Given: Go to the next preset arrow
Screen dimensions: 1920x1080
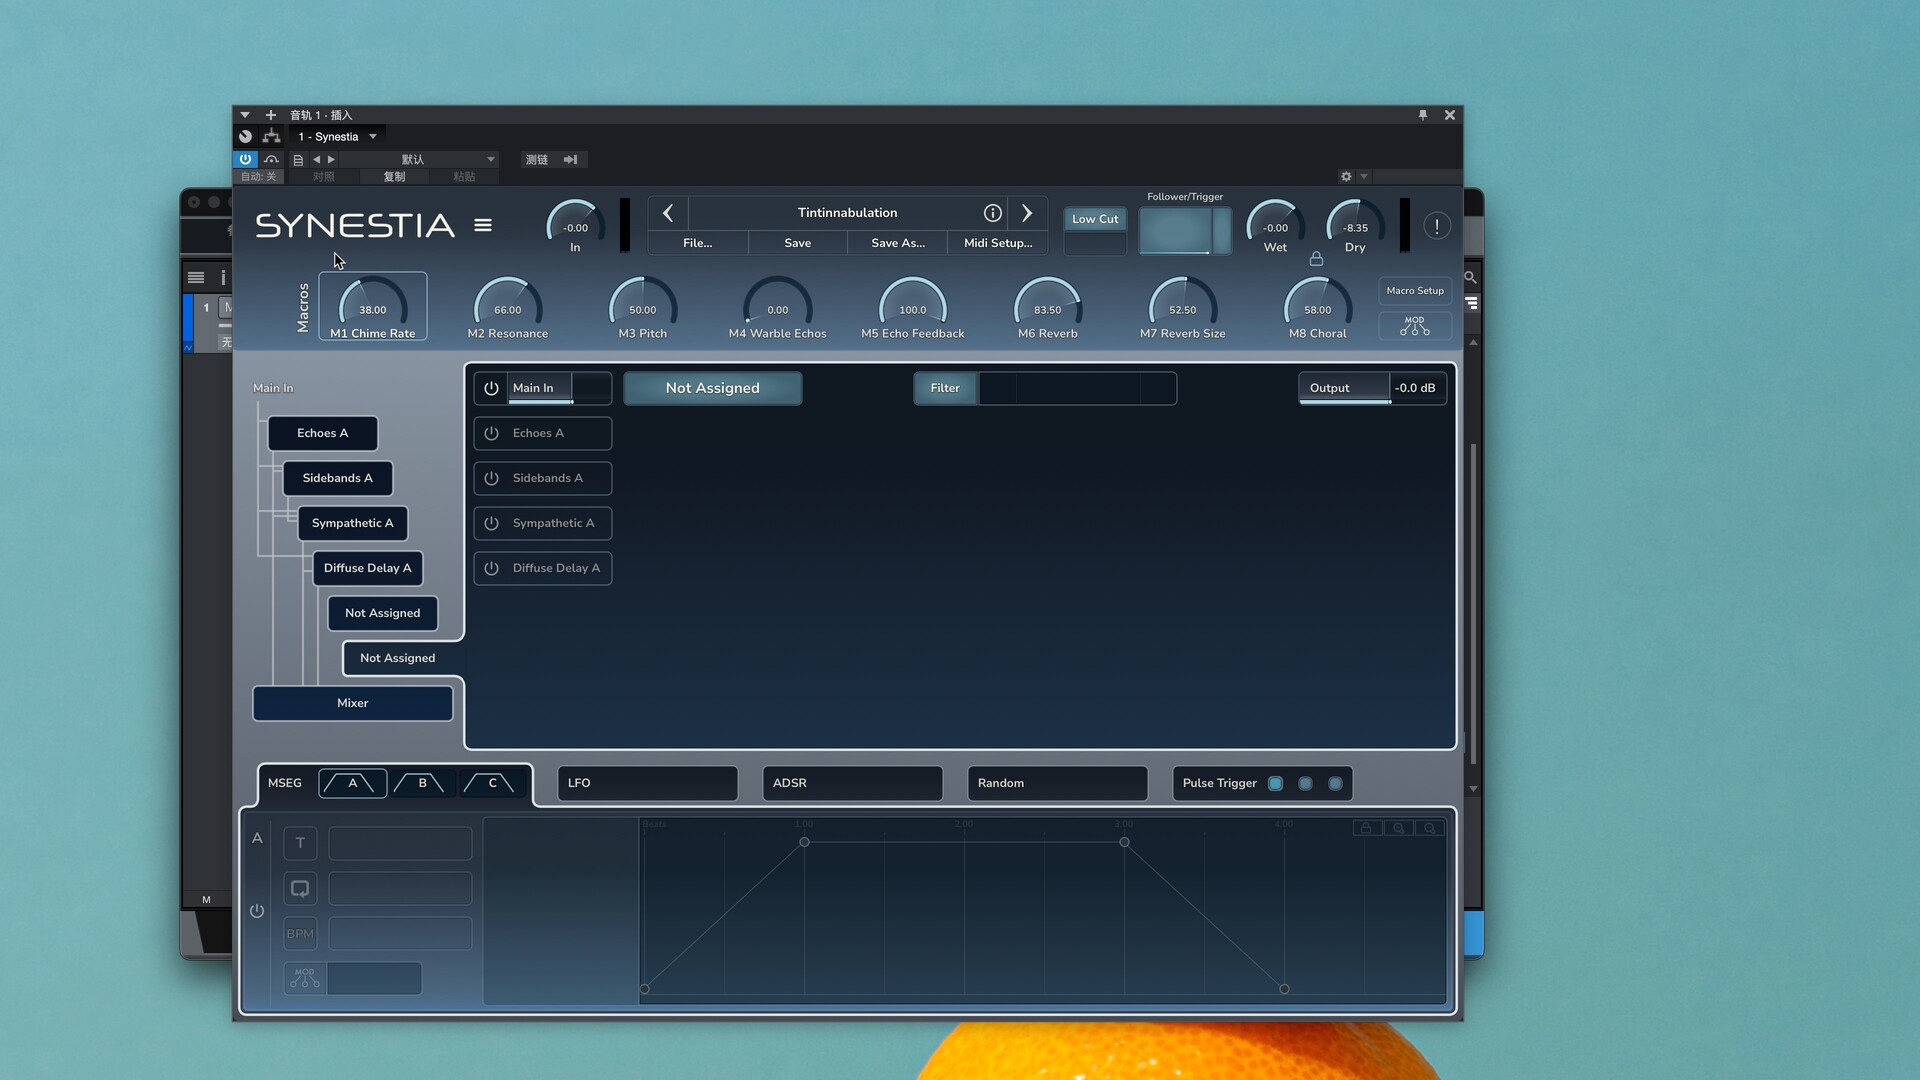Looking at the screenshot, I should (1027, 213).
